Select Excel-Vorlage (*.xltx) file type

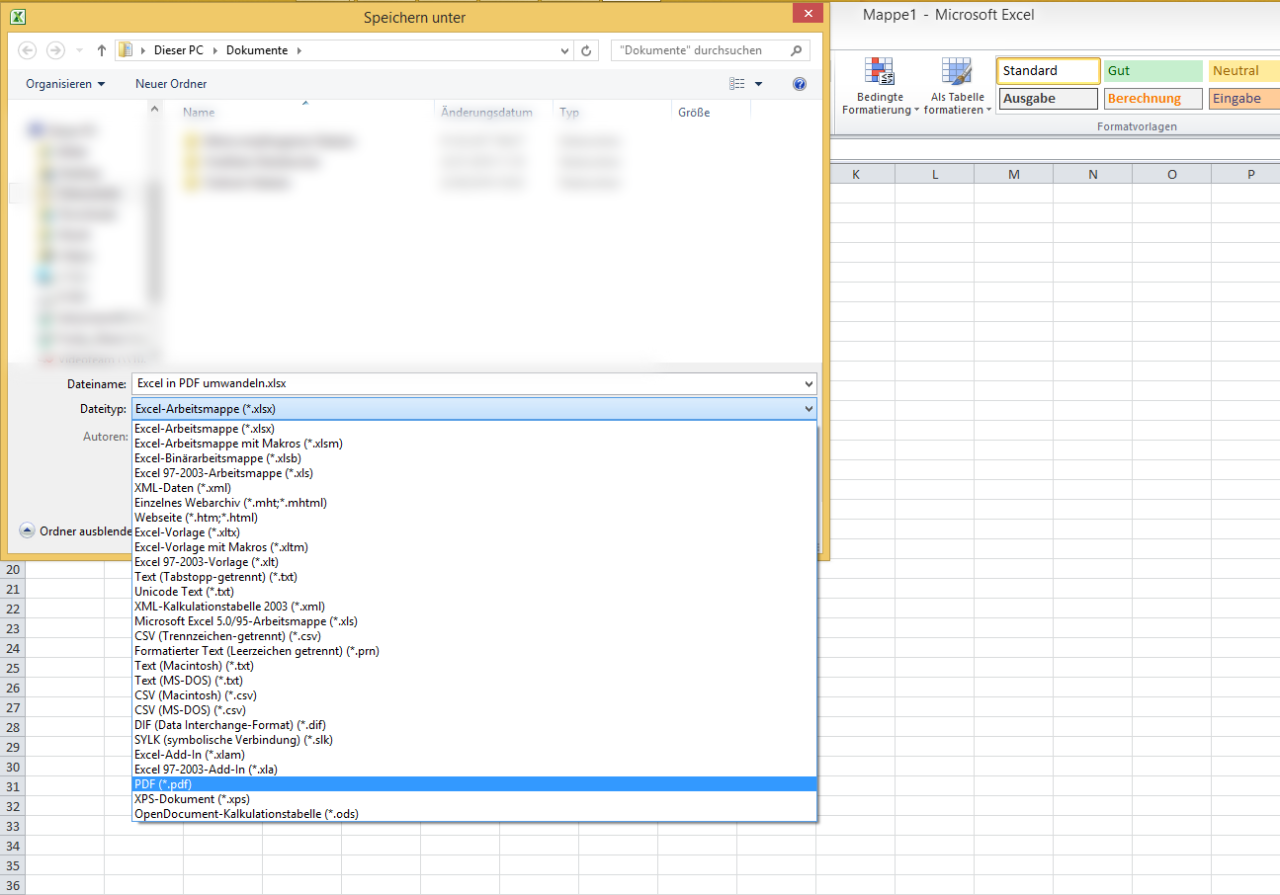pyautogui.click(x=475, y=532)
